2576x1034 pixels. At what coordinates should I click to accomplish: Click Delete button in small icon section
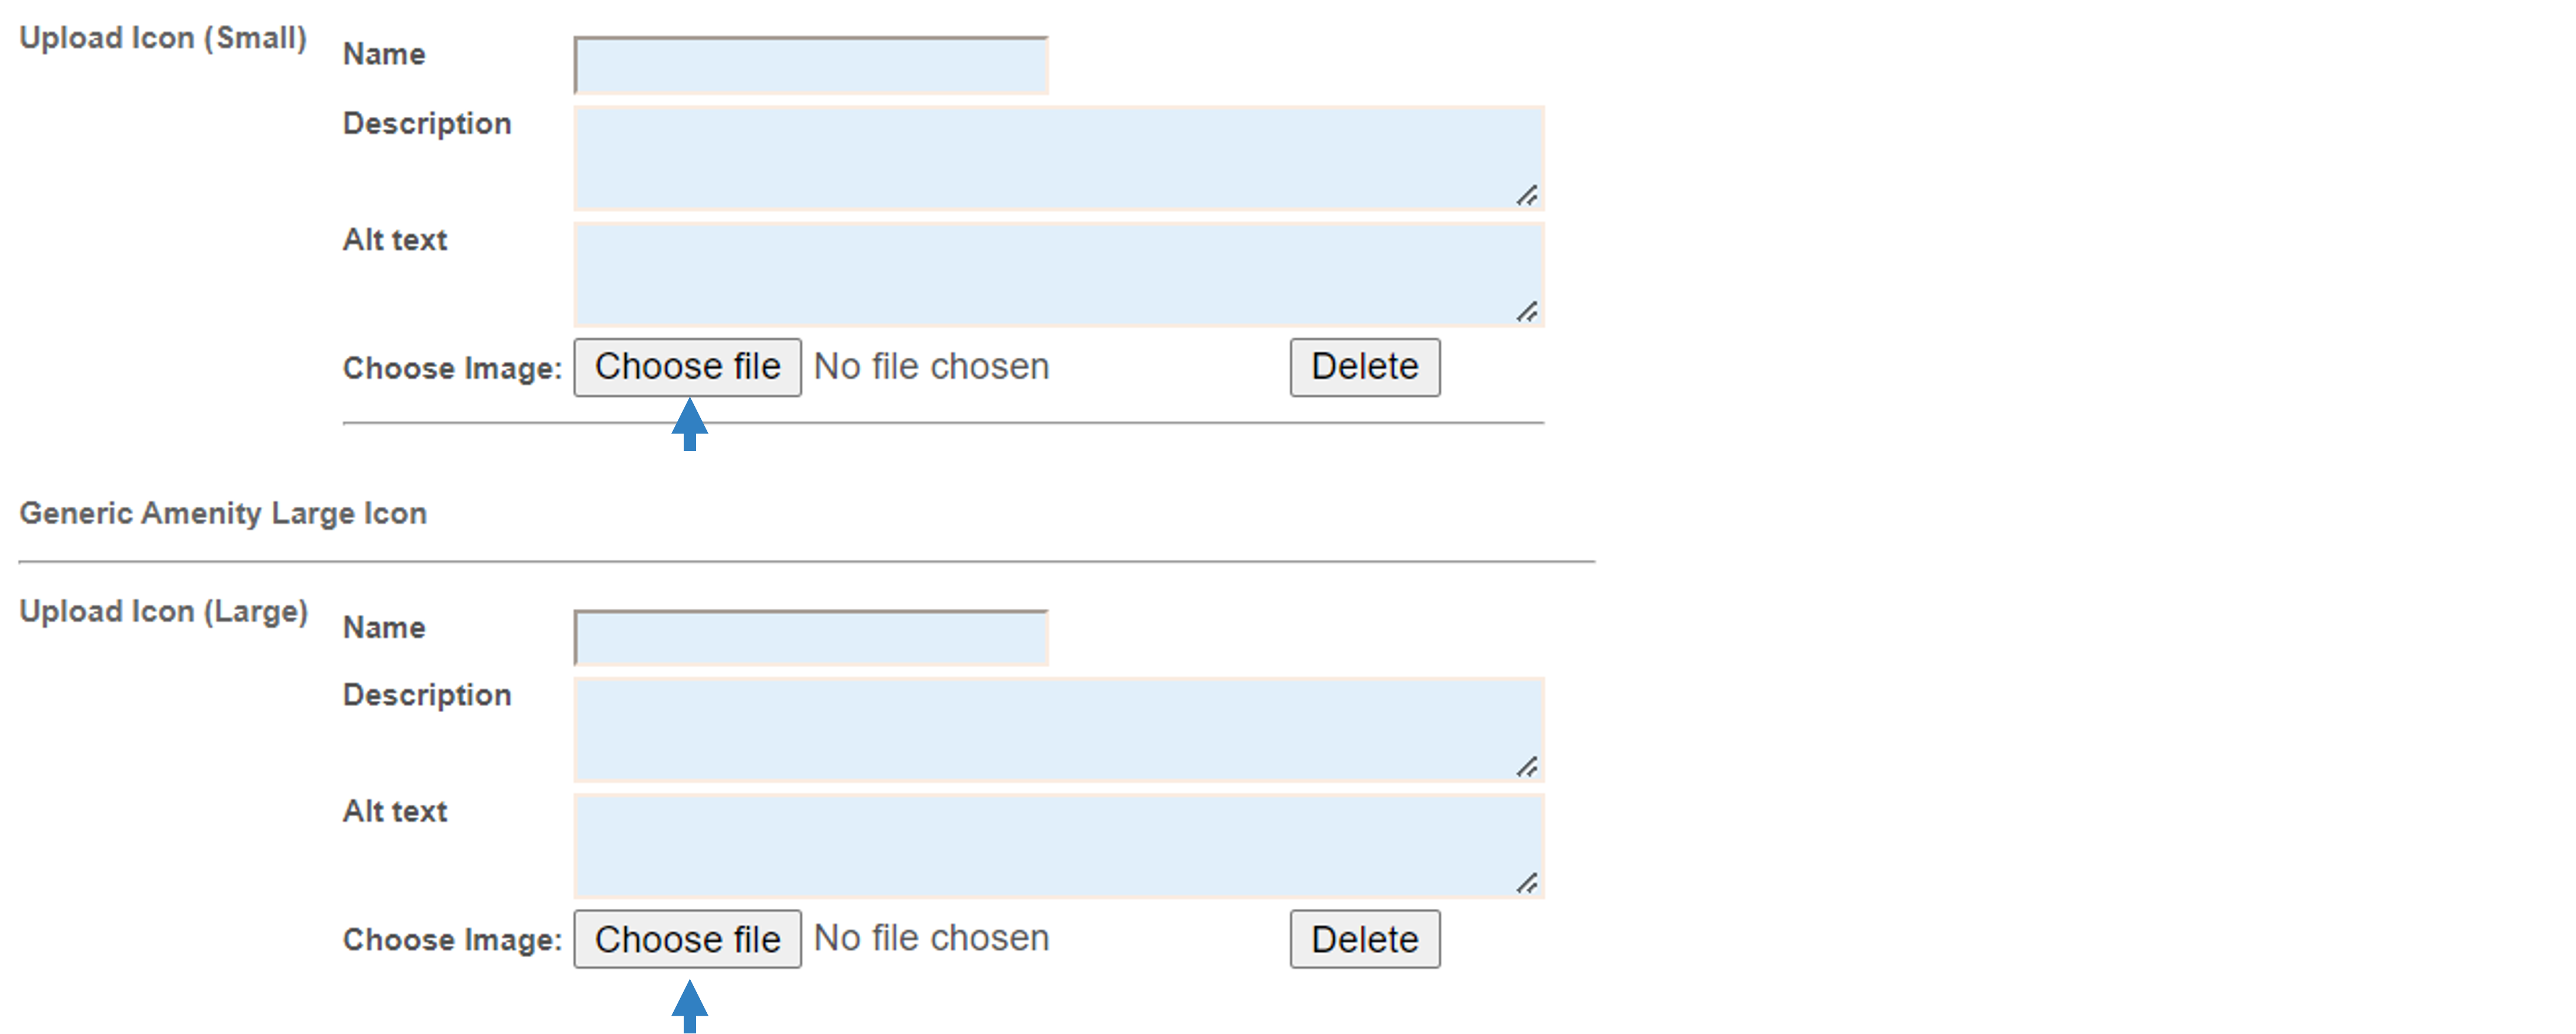click(x=1365, y=367)
